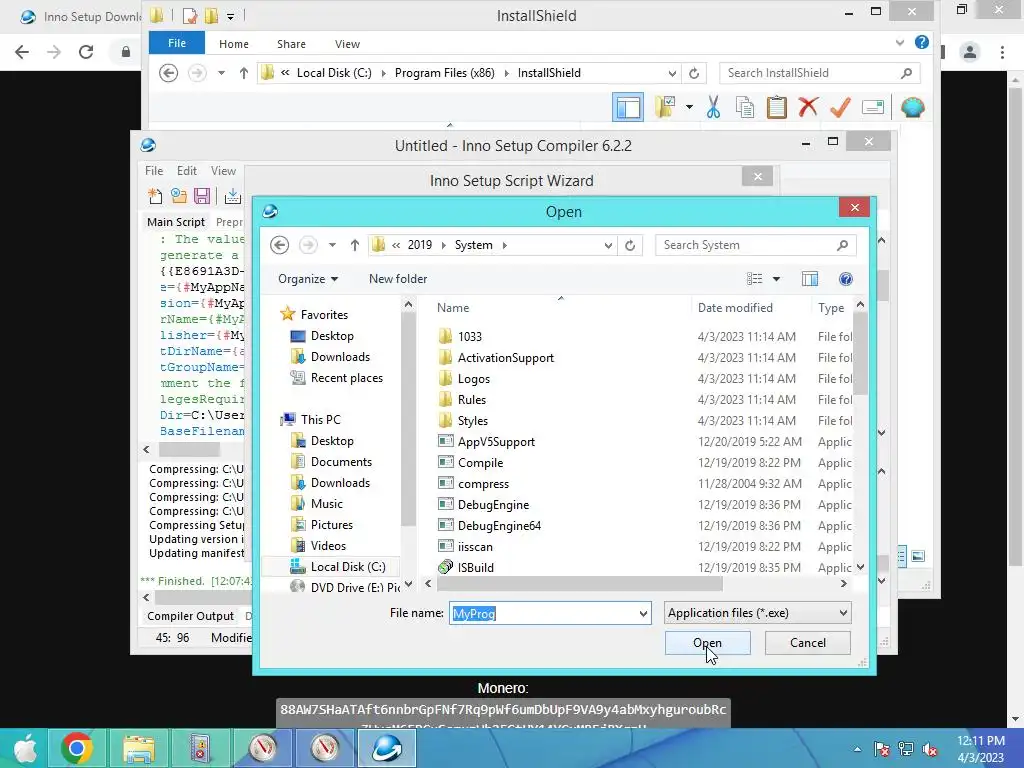Cancel the Open file dialog
Viewport: 1024px width, 768px height.
(807, 643)
